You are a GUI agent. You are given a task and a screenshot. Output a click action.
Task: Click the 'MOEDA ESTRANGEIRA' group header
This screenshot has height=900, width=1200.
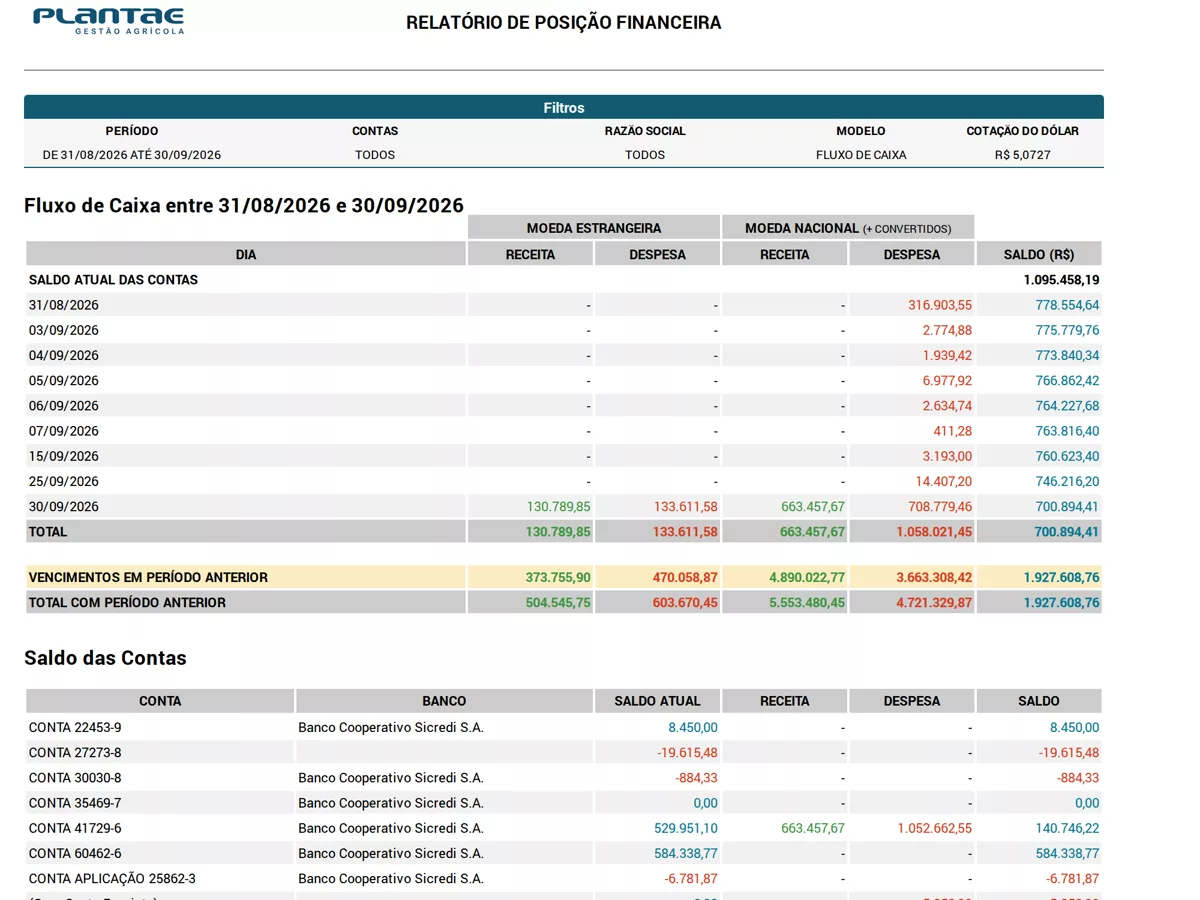click(594, 228)
